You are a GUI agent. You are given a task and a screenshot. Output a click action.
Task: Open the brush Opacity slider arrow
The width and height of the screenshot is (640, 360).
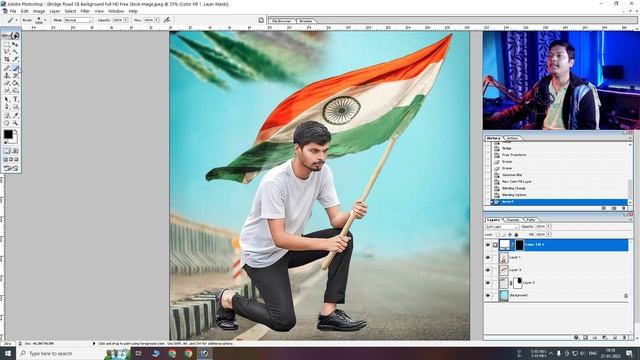[125, 20]
